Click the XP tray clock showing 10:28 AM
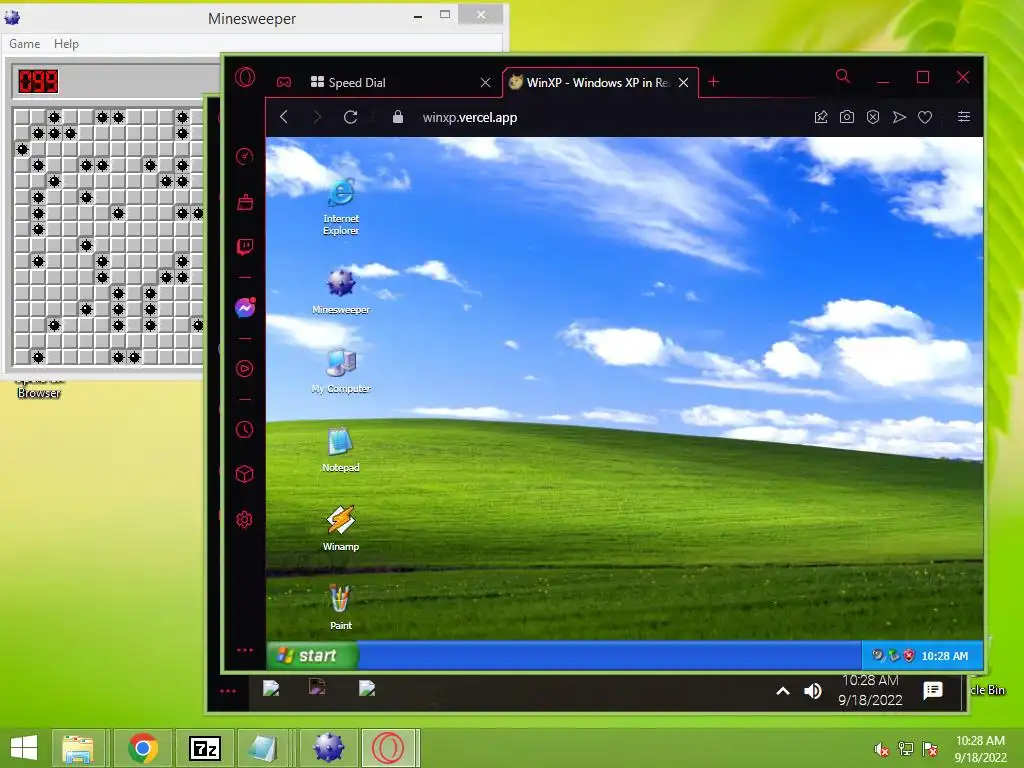 click(x=944, y=656)
